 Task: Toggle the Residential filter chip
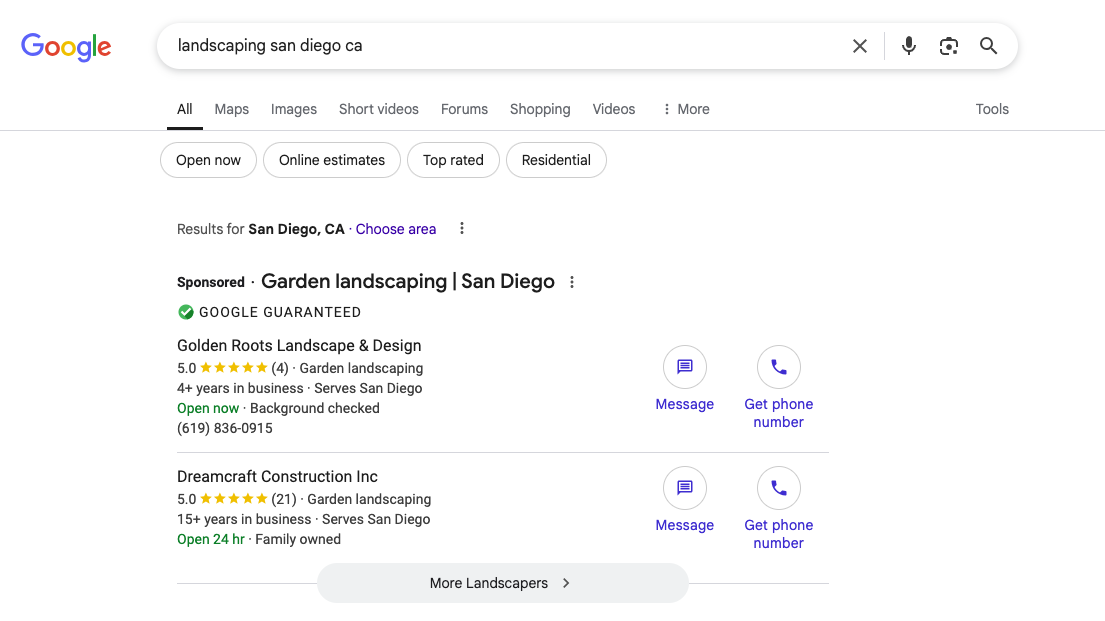point(556,160)
